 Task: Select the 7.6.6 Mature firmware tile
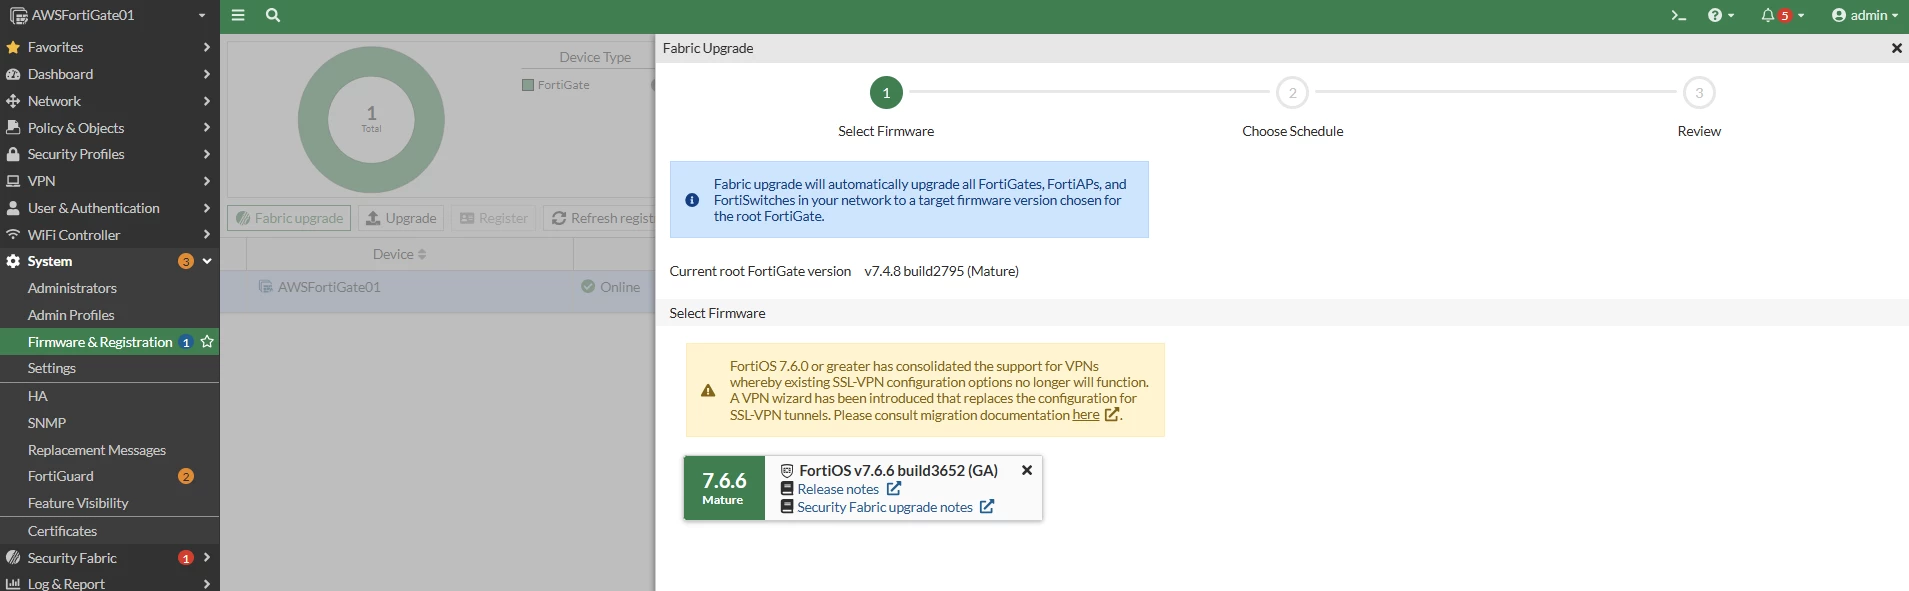(724, 488)
